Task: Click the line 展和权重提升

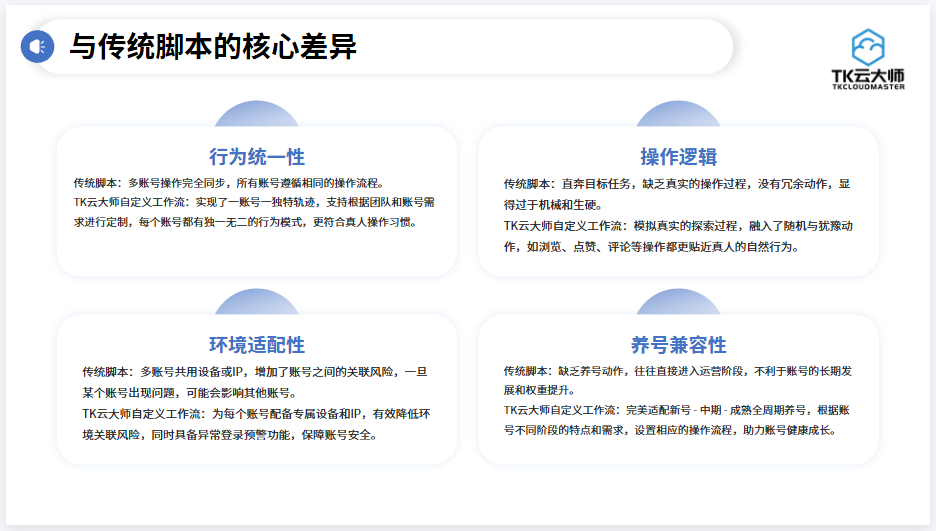Action: [x=541, y=390]
